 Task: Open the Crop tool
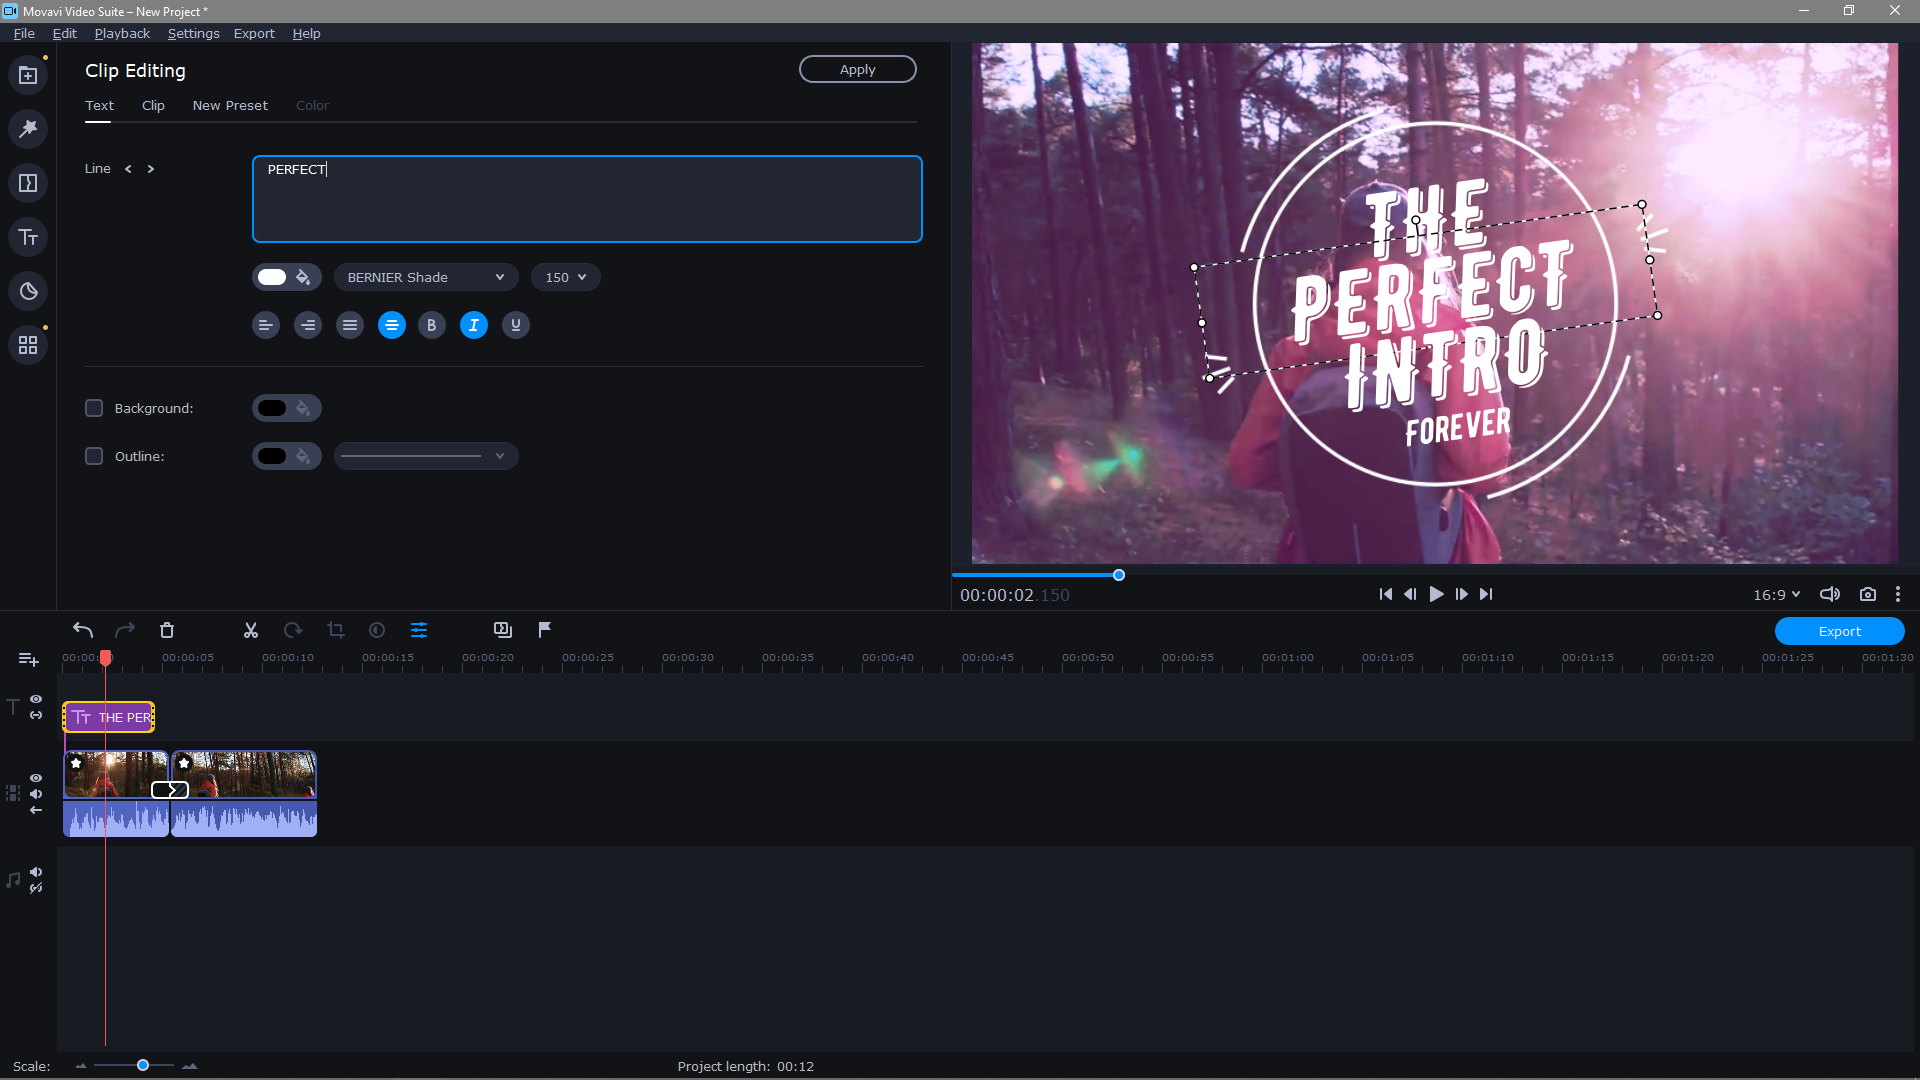[335, 630]
